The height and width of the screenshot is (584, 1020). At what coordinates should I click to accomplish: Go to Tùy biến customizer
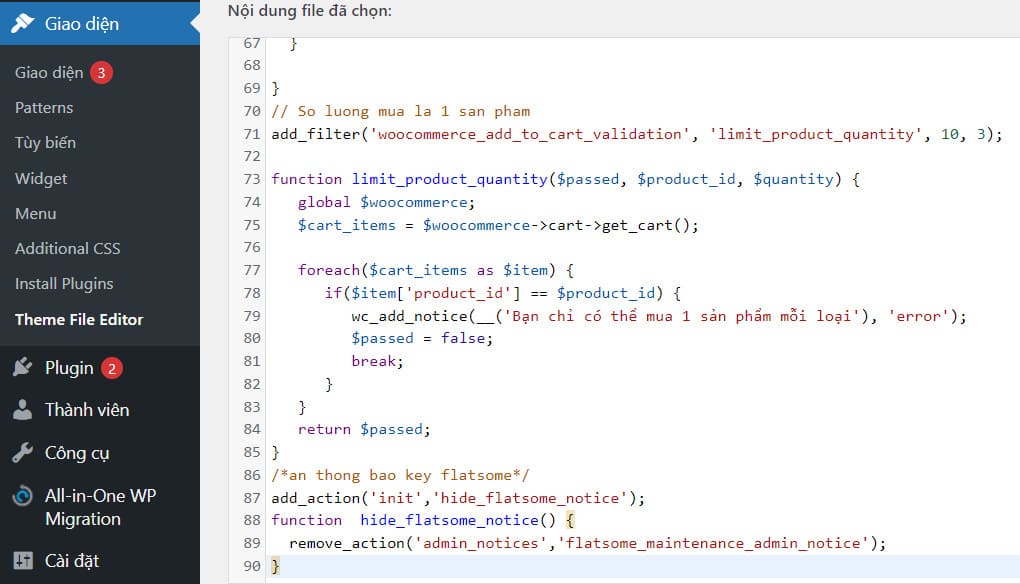coord(45,143)
